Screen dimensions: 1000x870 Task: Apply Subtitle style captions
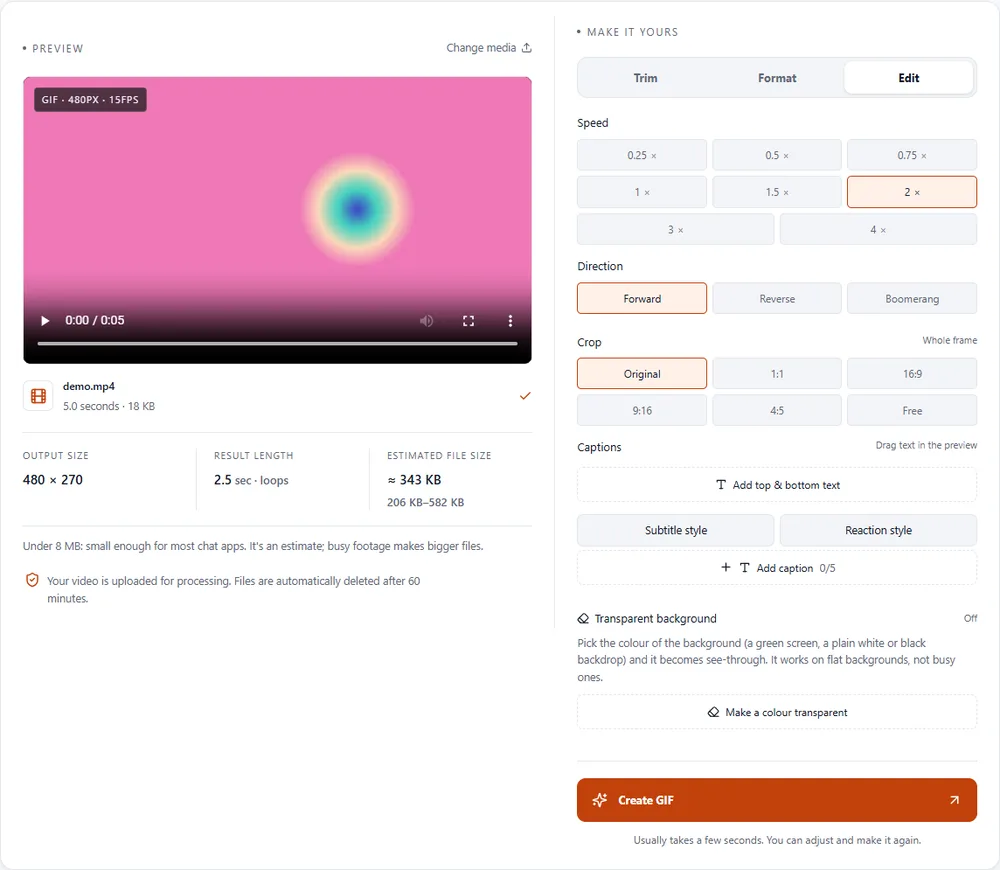[x=675, y=530]
